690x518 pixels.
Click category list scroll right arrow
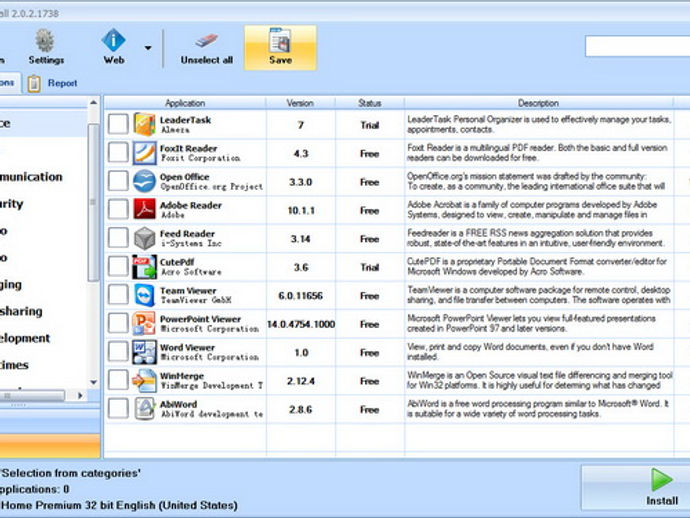(80, 396)
